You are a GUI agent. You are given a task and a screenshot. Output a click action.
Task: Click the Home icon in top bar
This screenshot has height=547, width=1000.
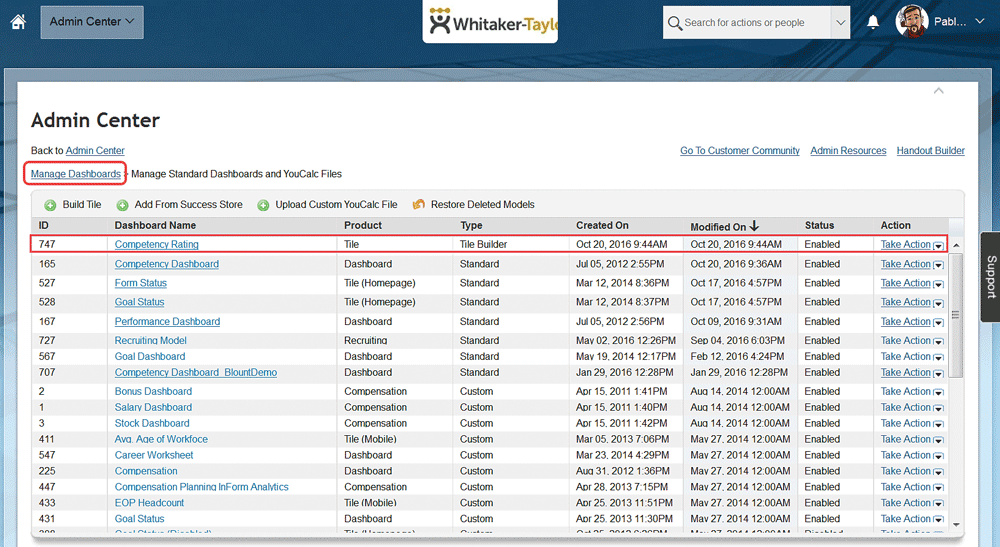click(x=17, y=22)
